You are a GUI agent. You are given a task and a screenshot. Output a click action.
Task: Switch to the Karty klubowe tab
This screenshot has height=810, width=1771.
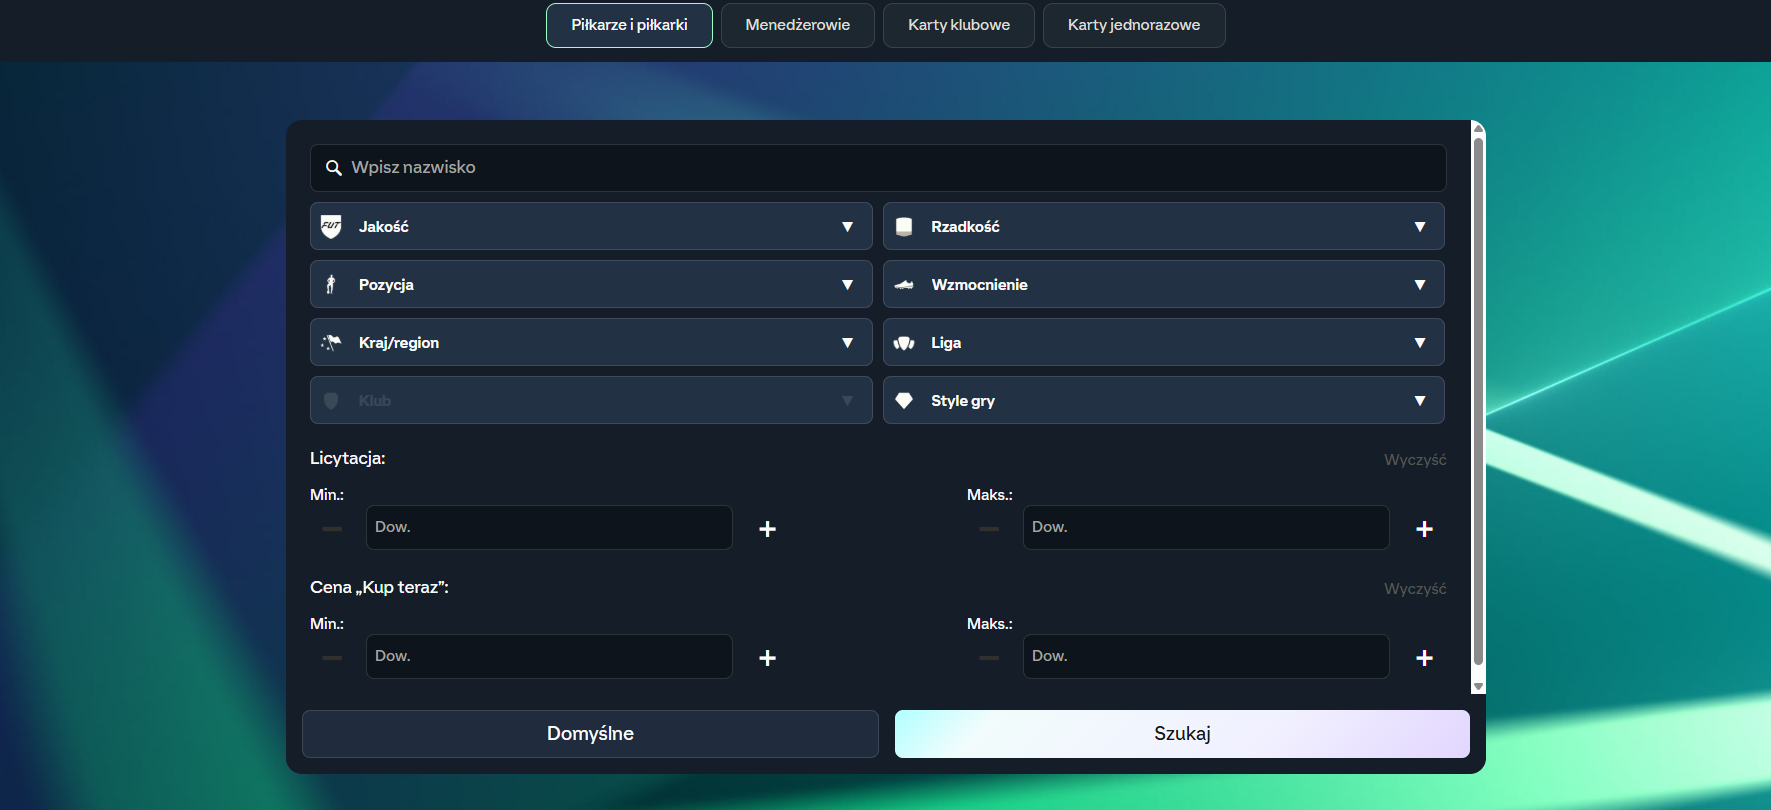[959, 25]
